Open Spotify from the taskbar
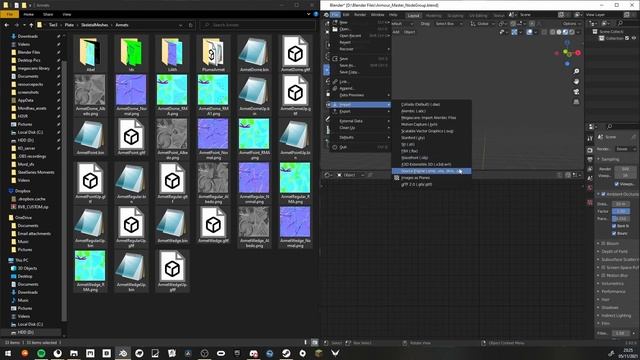The width and height of the screenshot is (640, 360). click(41, 353)
